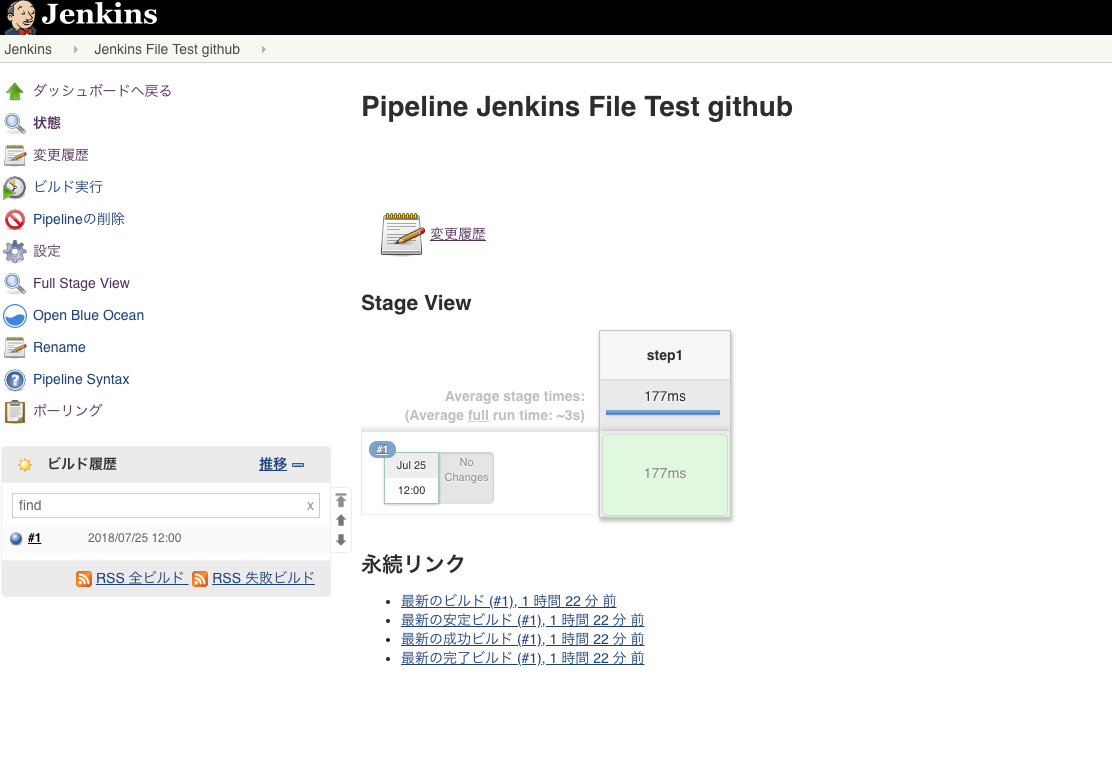Open the ポーリング clipboard icon
Image resolution: width=1112 pixels, height=772 pixels.
tap(15, 411)
